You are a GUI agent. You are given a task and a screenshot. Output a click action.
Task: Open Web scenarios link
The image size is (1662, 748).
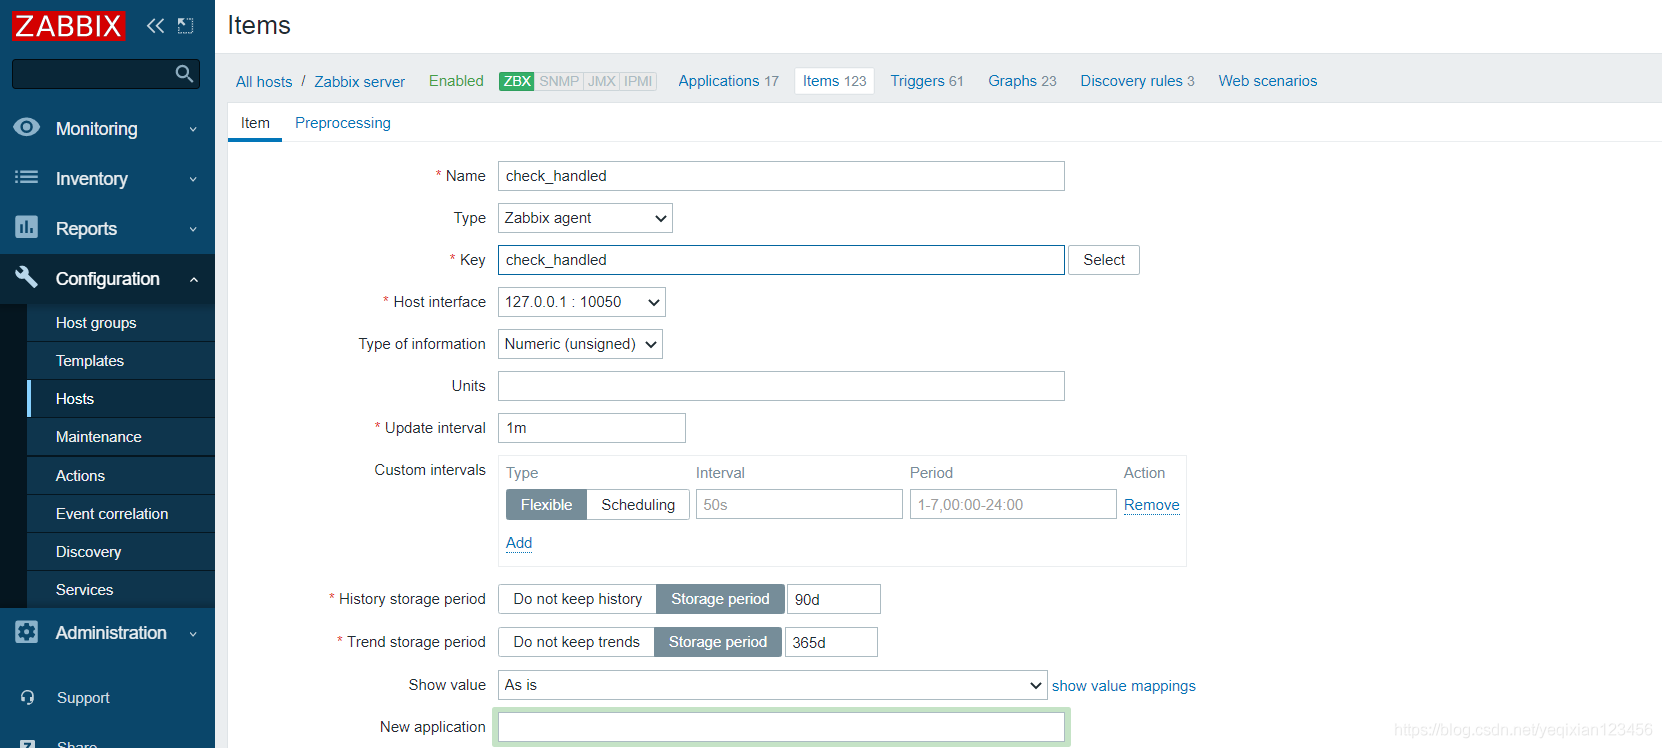pyautogui.click(x=1268, y=81)
